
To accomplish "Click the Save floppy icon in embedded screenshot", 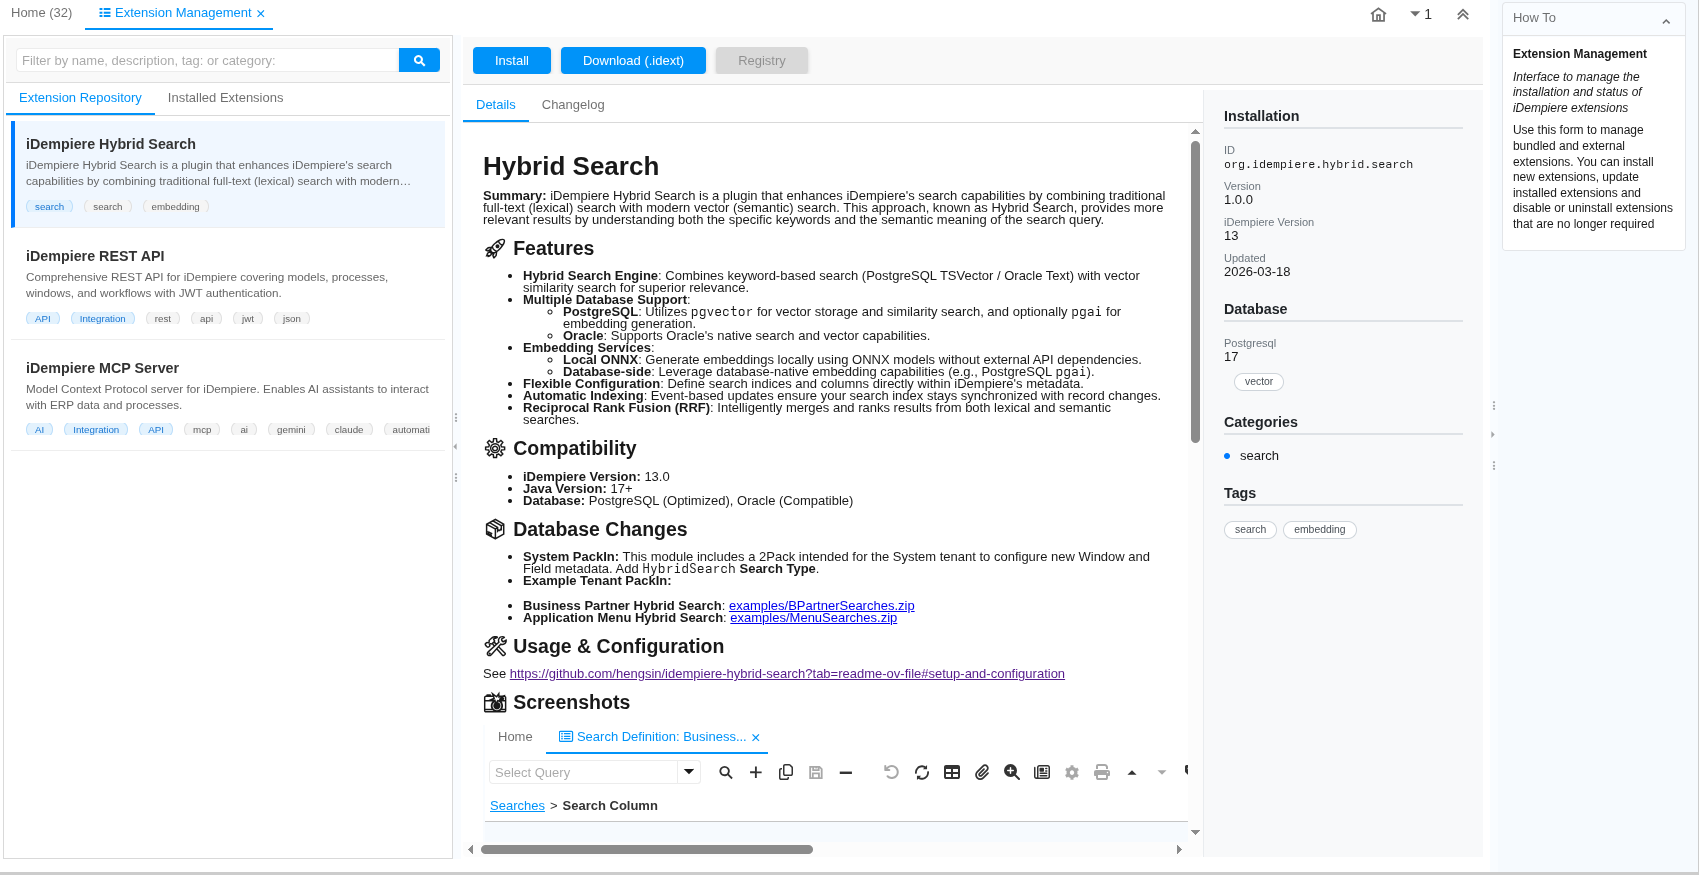I will coord(816,772).
